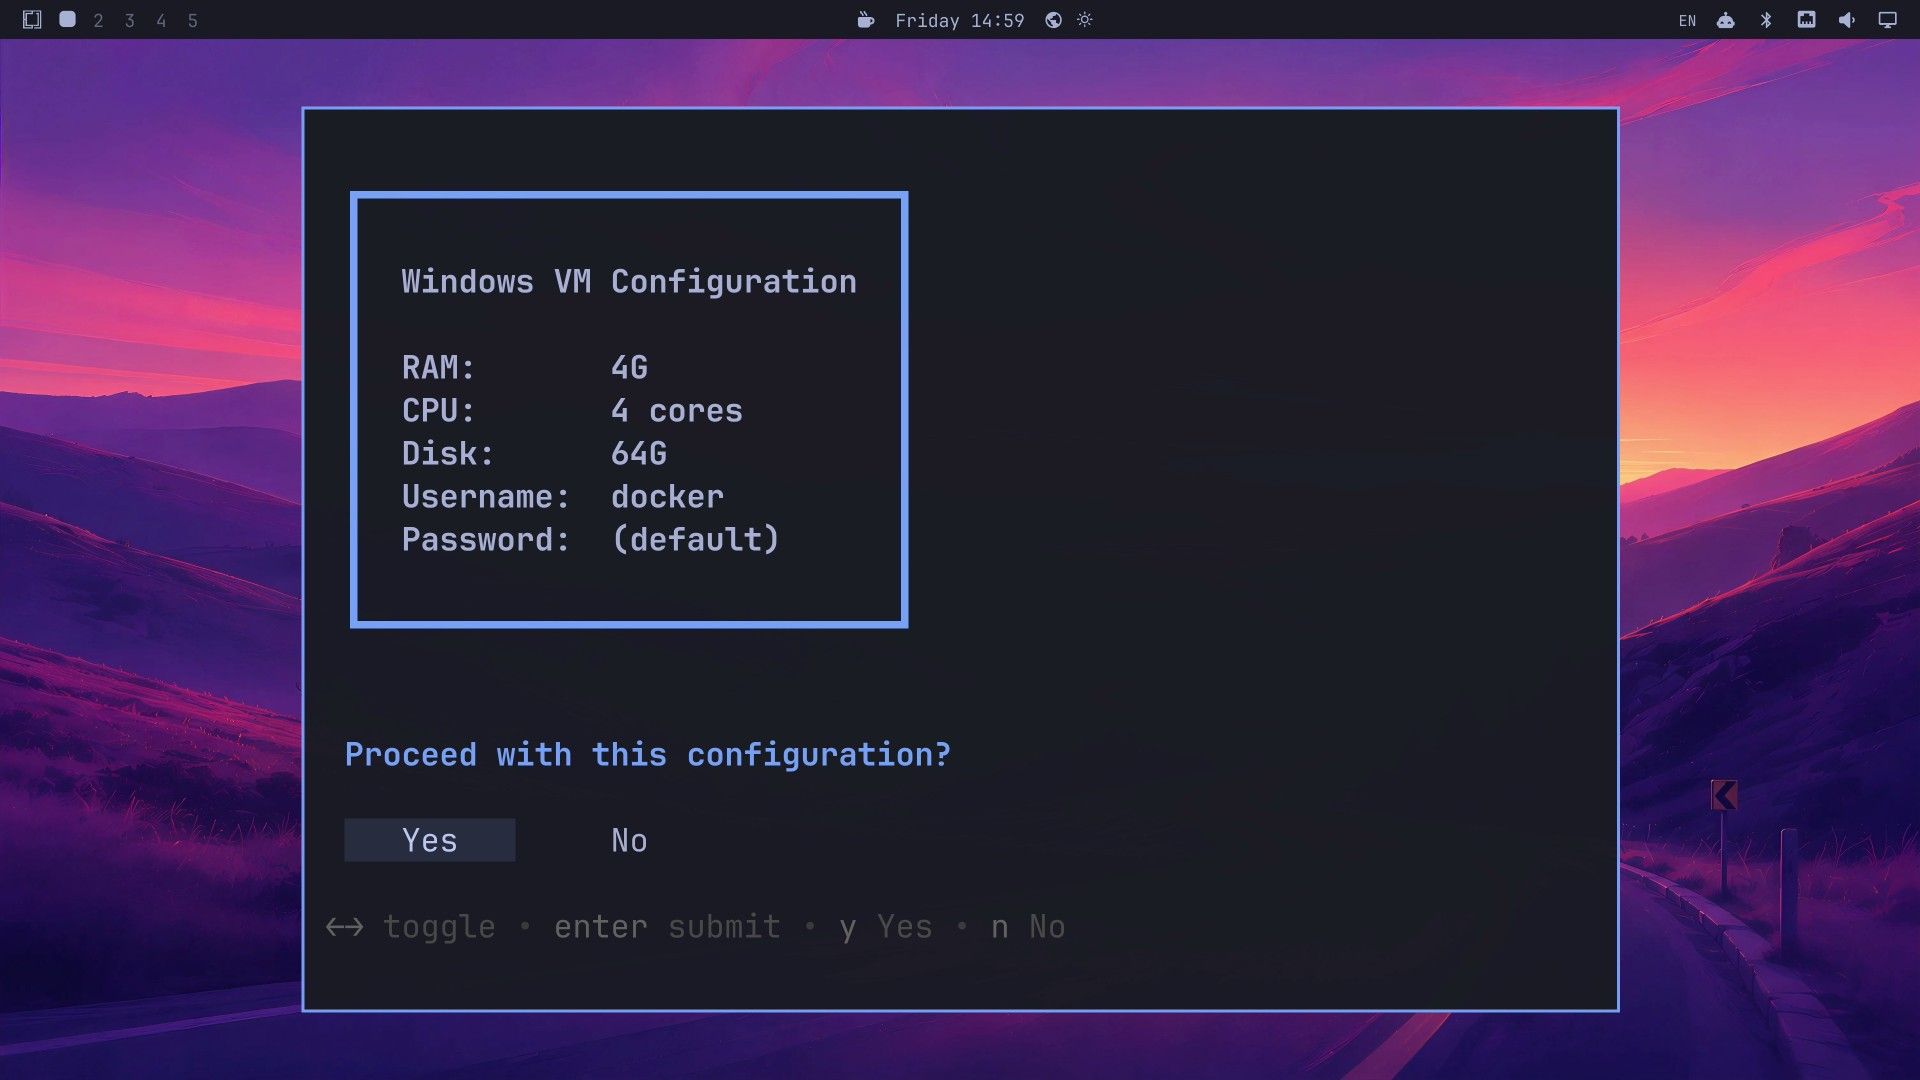
Task: Click the Password value (default)
Action: [x=695, y=539]
